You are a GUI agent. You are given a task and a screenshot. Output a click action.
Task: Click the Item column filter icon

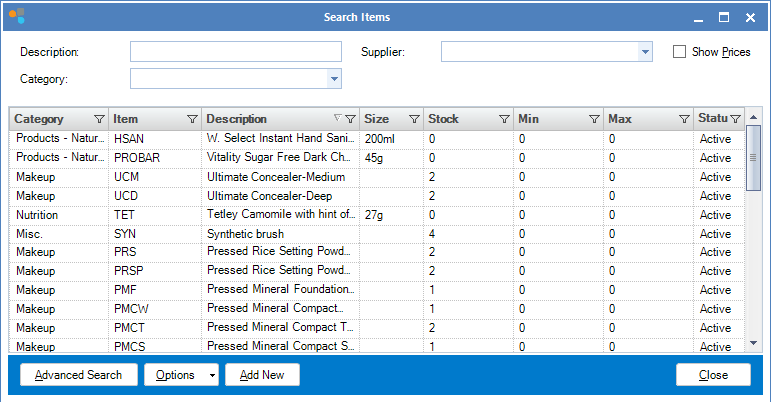tap(192, 119)
